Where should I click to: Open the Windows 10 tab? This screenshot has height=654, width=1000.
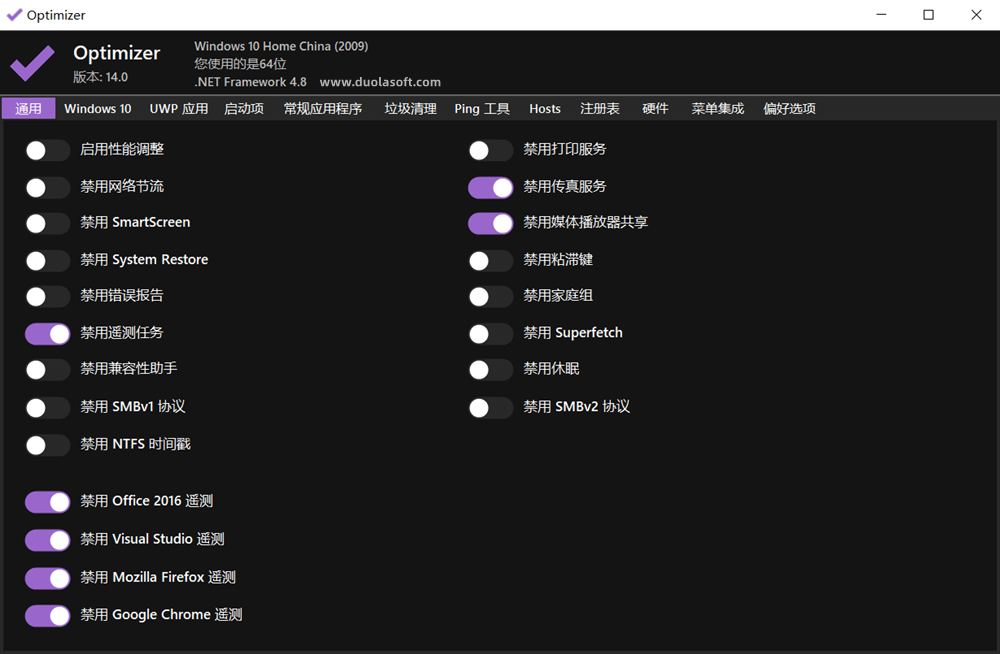(98, 108)
